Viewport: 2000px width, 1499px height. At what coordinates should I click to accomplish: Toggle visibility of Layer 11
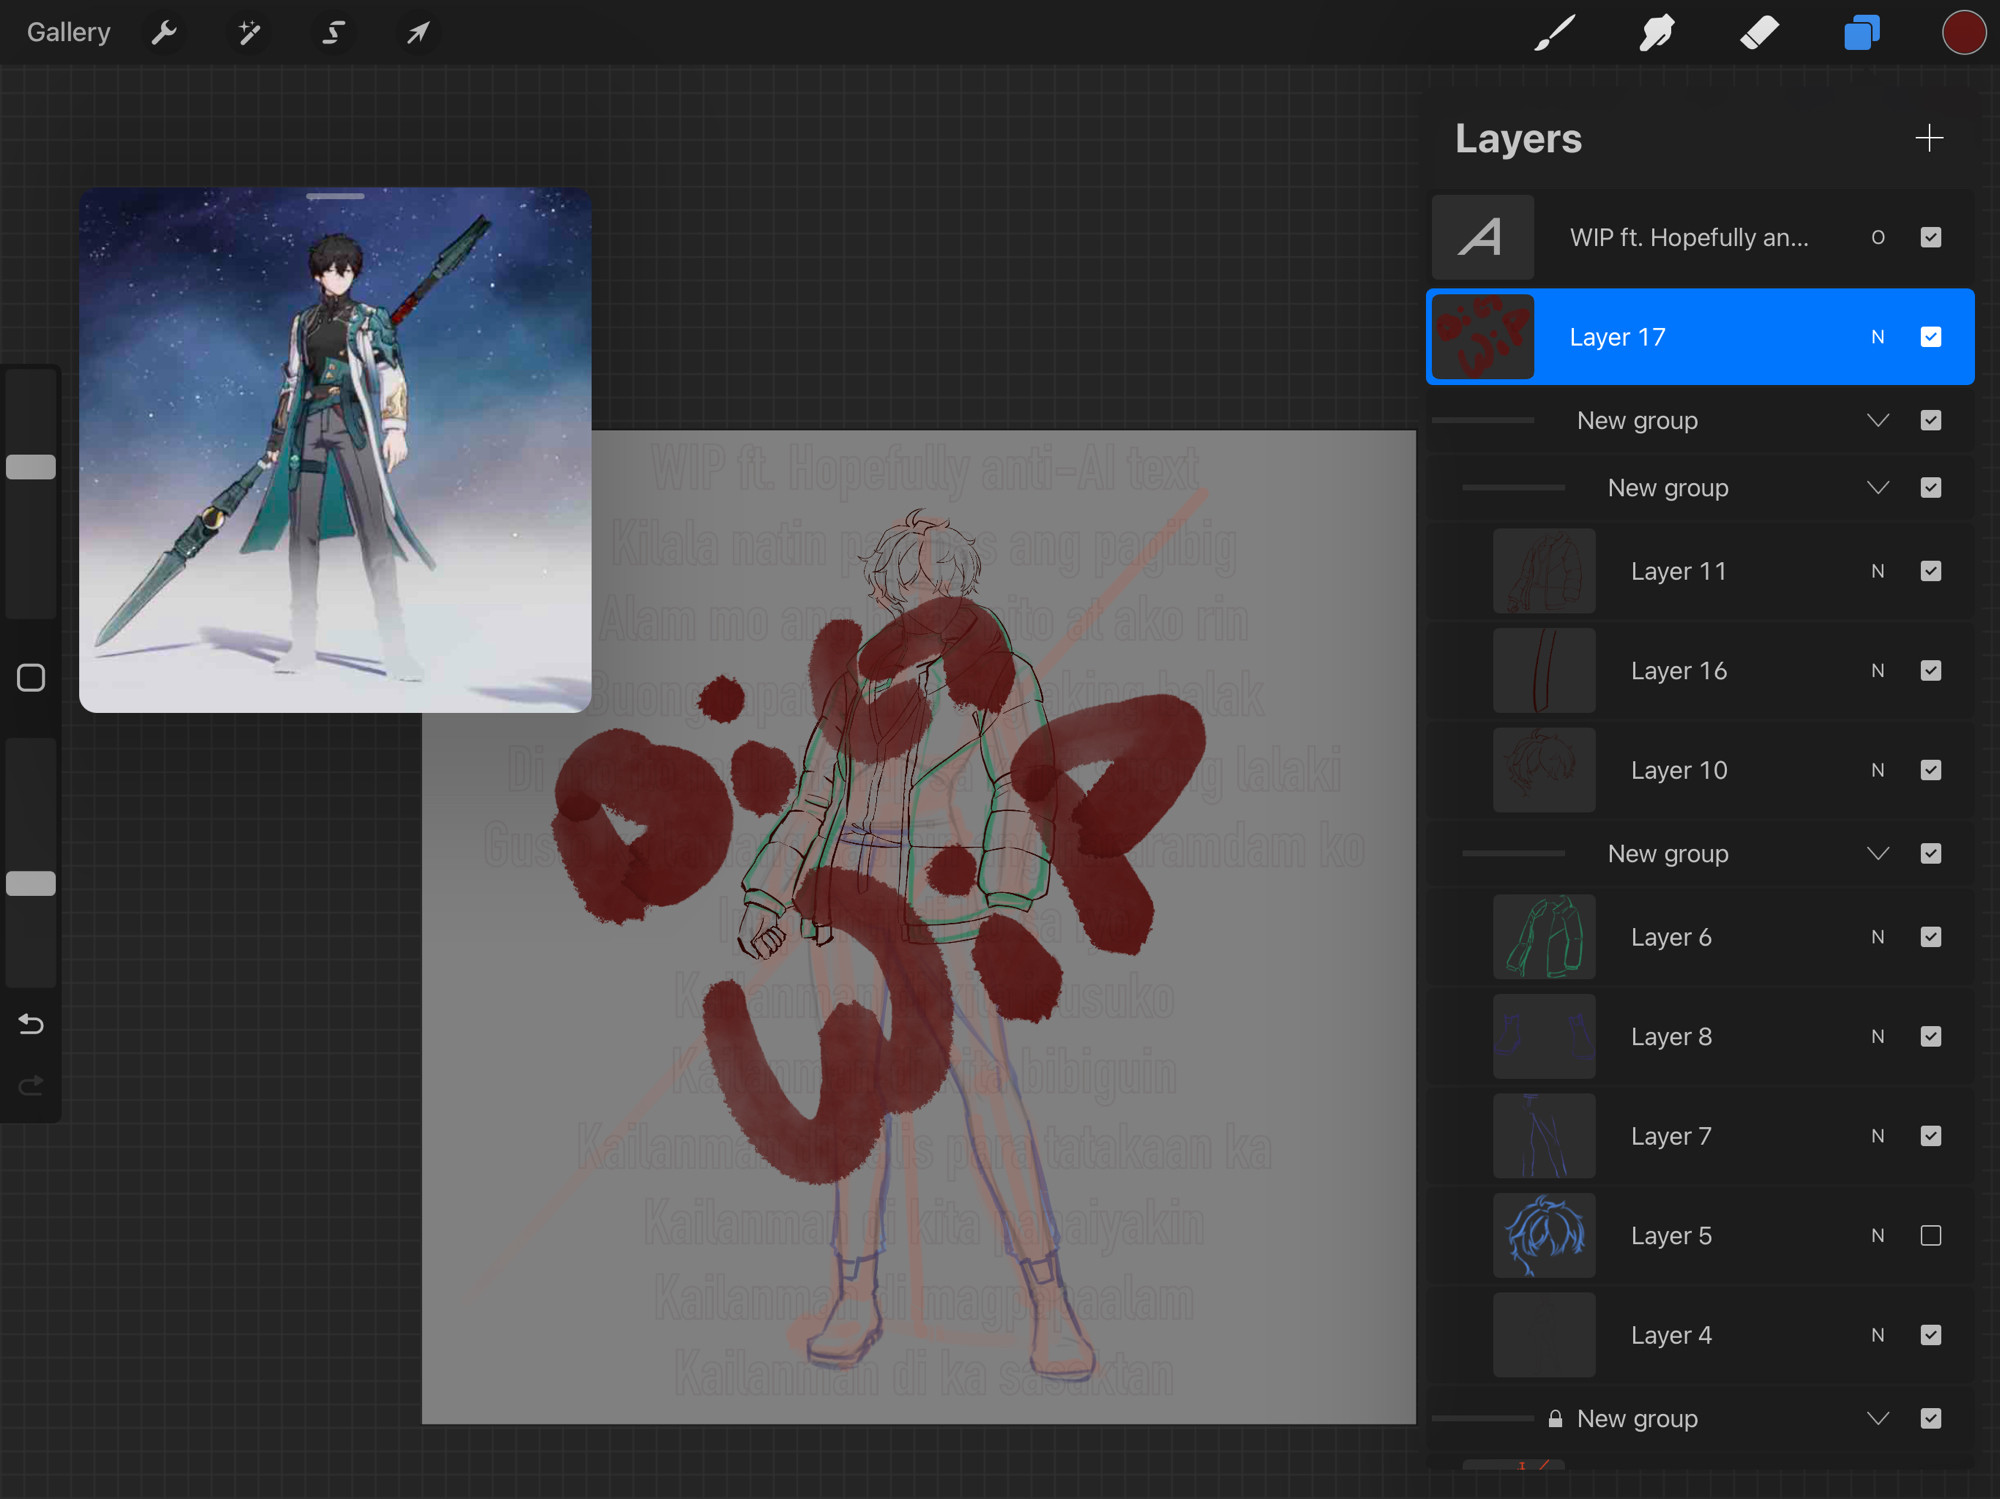1931,571
